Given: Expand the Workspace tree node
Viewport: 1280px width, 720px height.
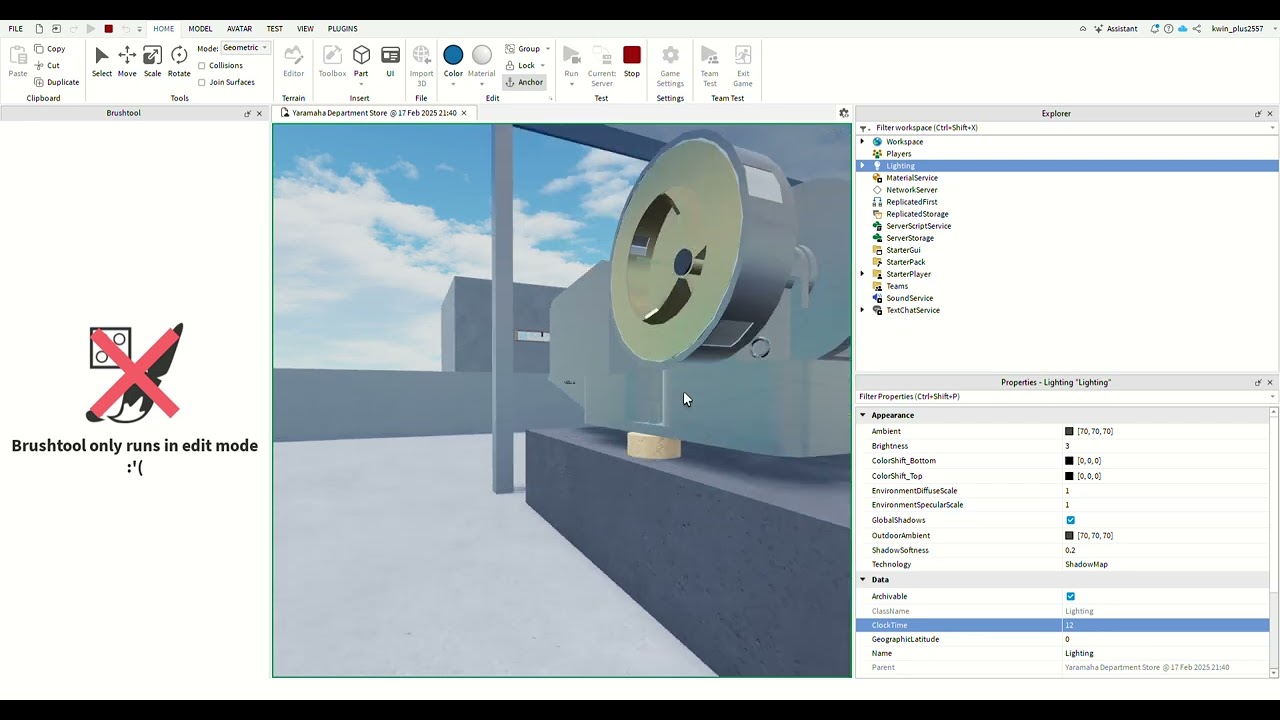Looking at the screenshot, I should [862, 142].
